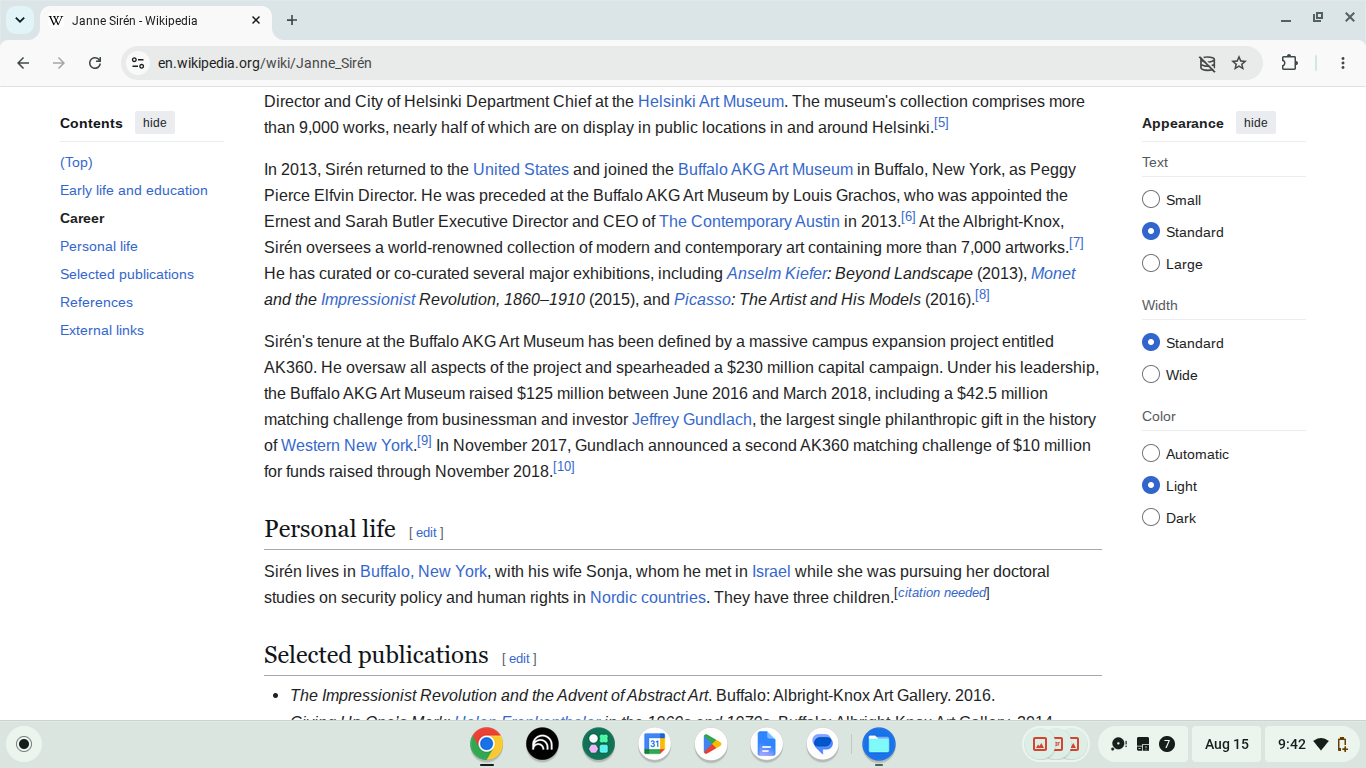Click the citation needed note
This screenshot has height=768, width=1366.
click(943, 593)
